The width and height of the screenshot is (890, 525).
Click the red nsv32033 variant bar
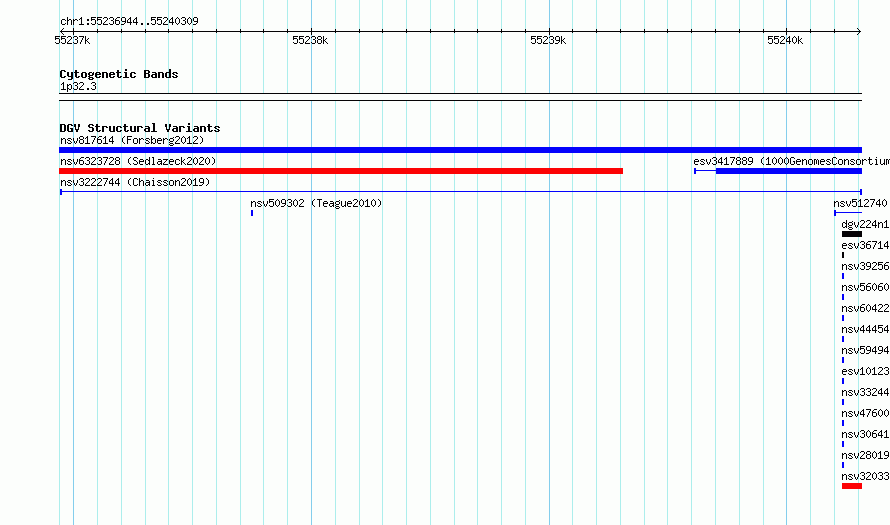tap(852, 486)
